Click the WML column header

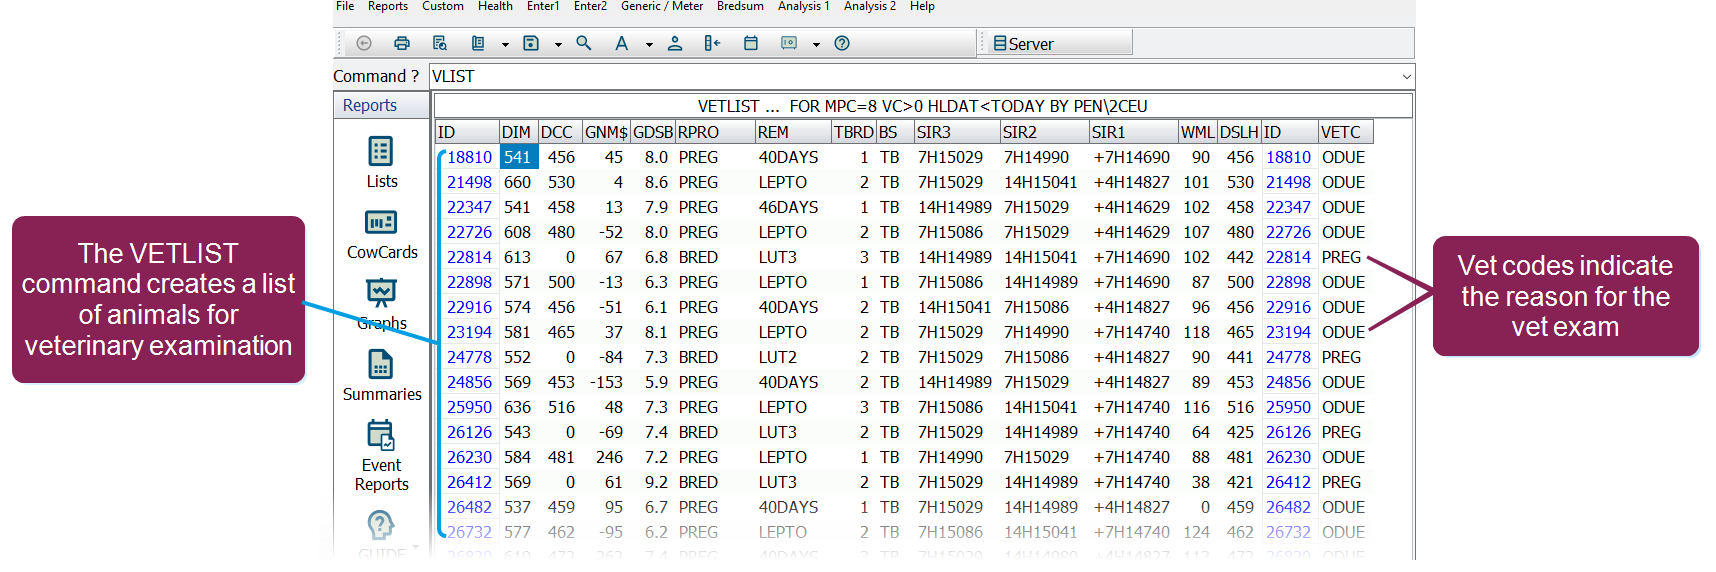click(x=1197, y=132)
